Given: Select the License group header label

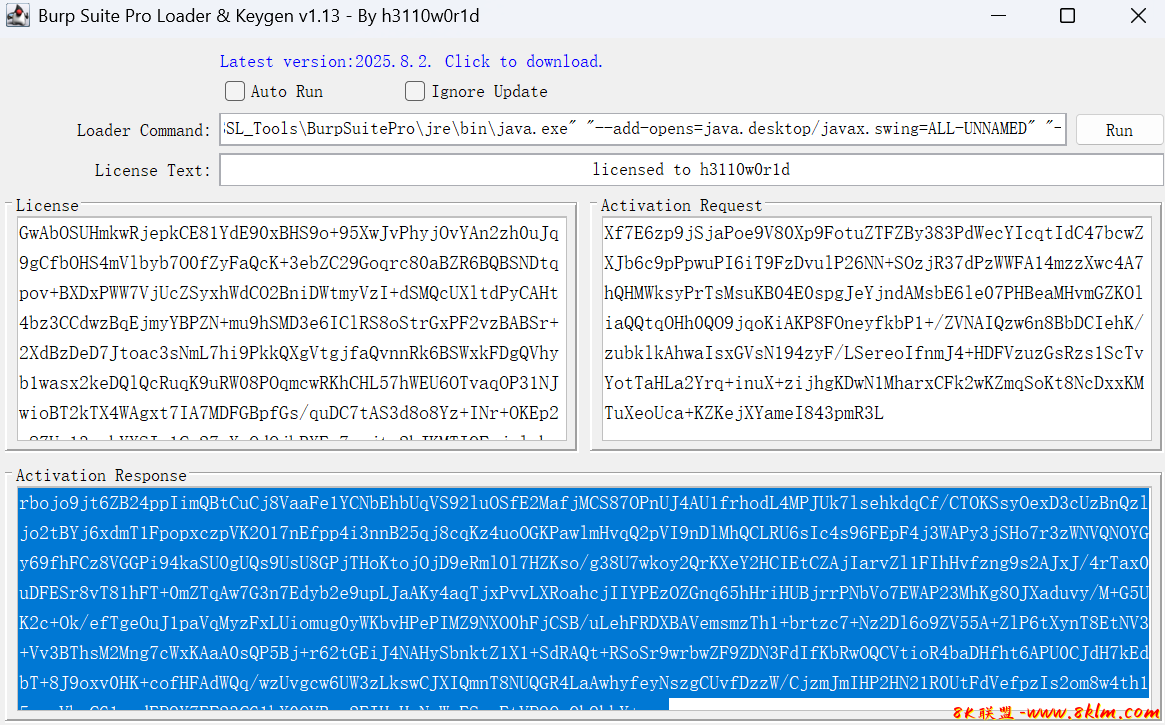Looking at the screenshot, I should point(47,206).
